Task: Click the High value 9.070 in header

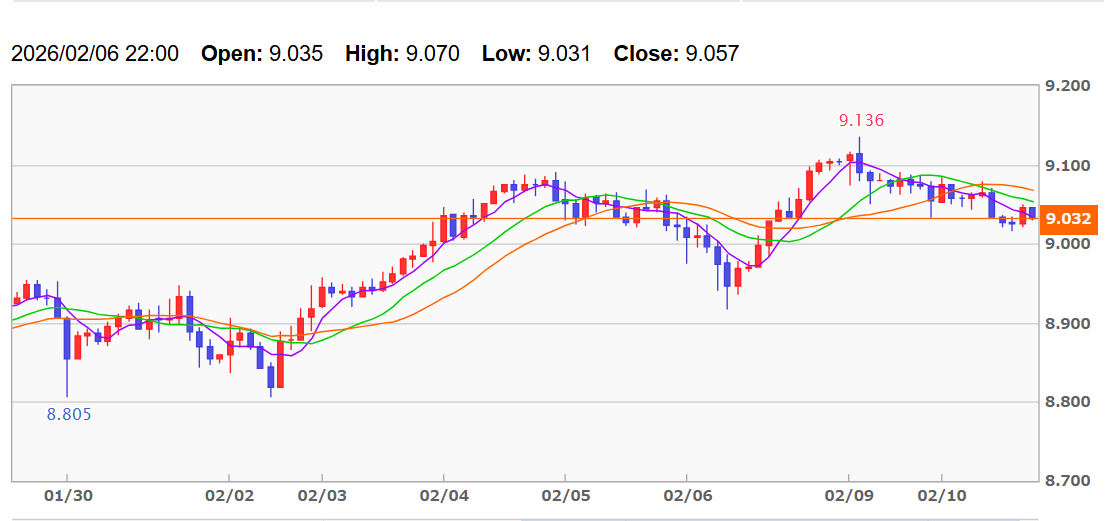Action: 433,54
